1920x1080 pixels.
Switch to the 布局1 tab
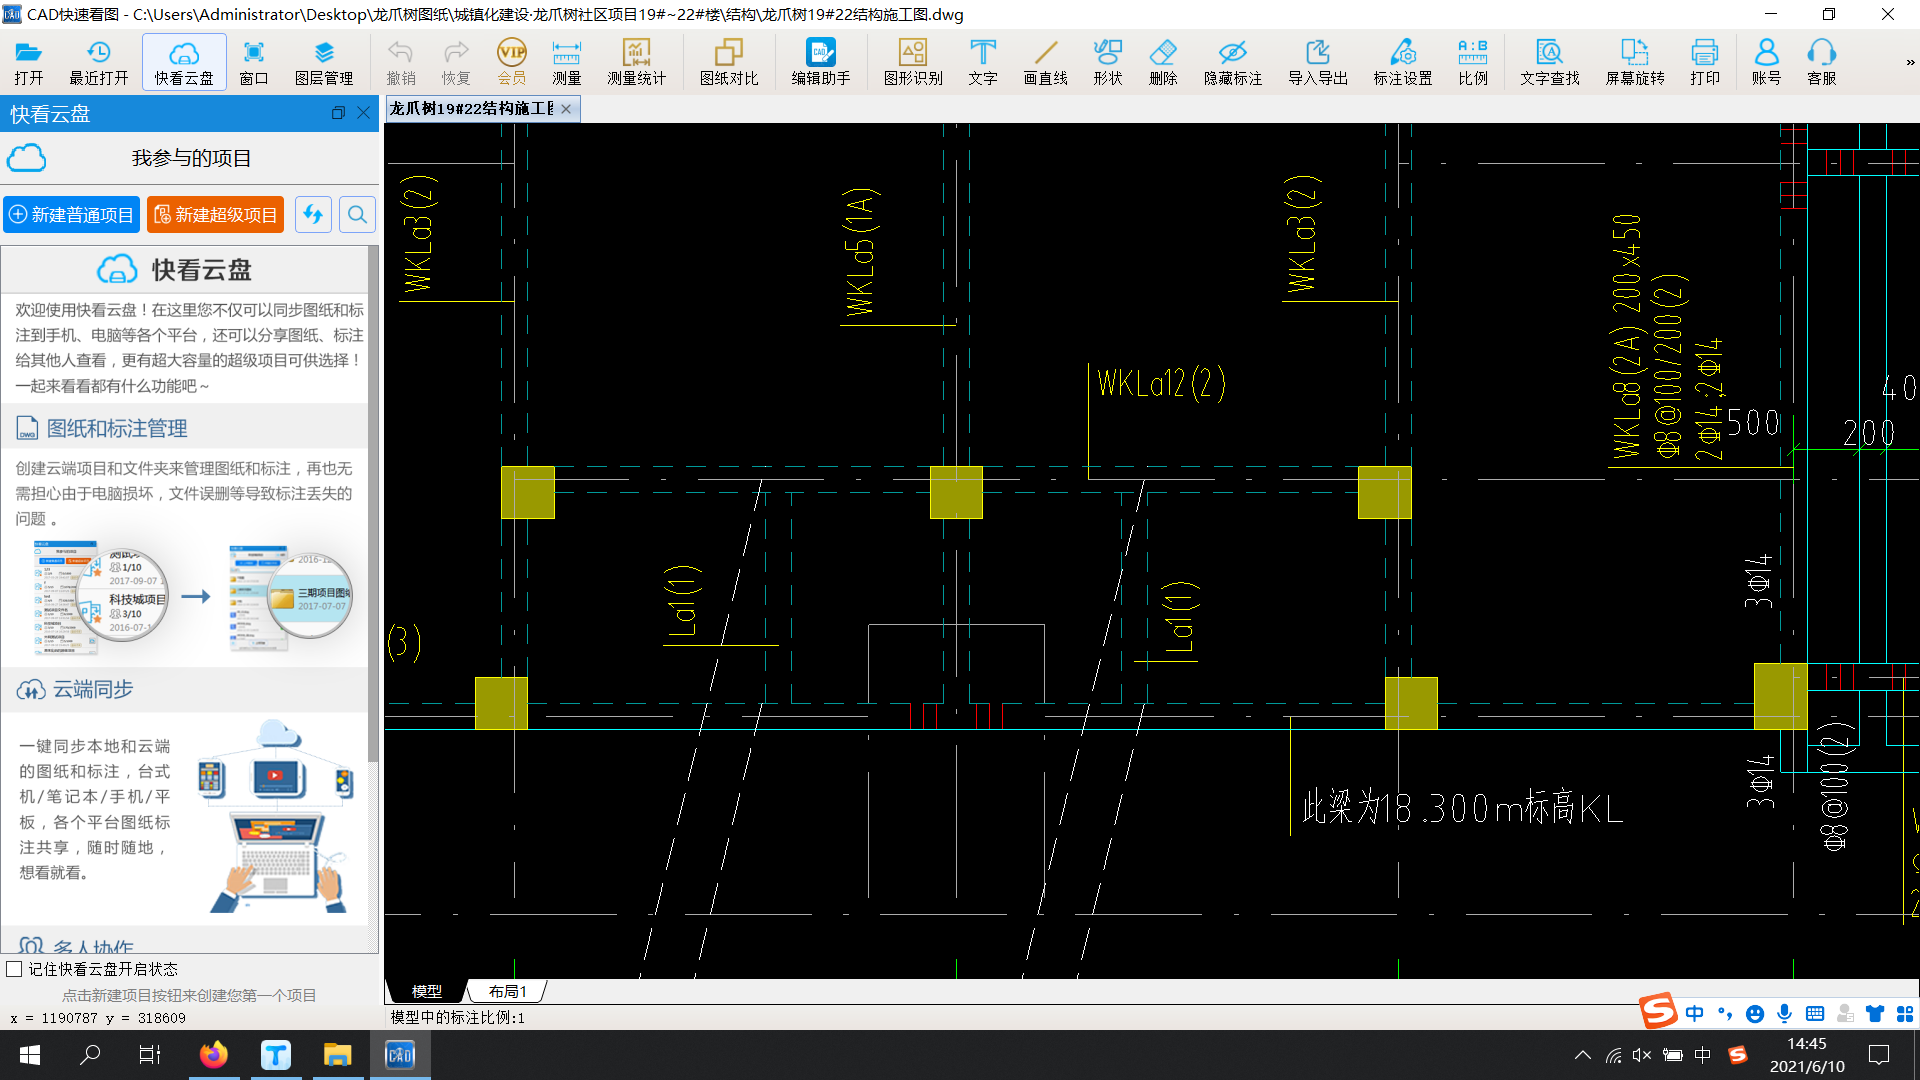[x=508, y=991]
